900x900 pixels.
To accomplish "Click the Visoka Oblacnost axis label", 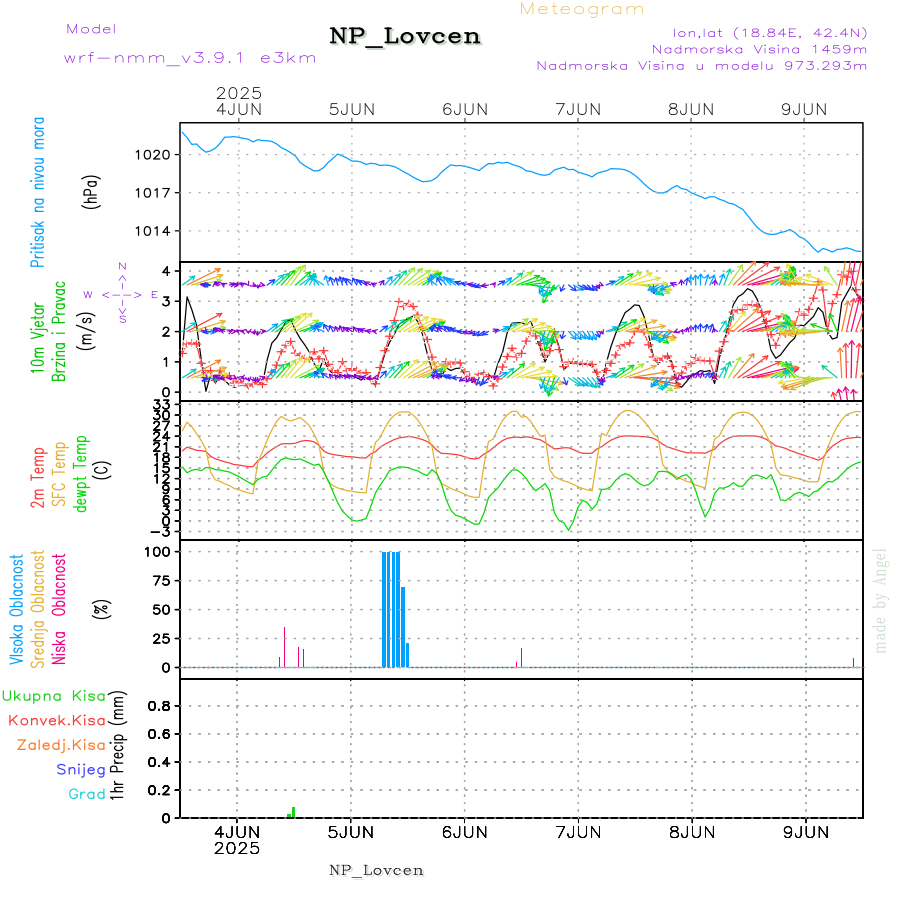I will coord(17,607).
